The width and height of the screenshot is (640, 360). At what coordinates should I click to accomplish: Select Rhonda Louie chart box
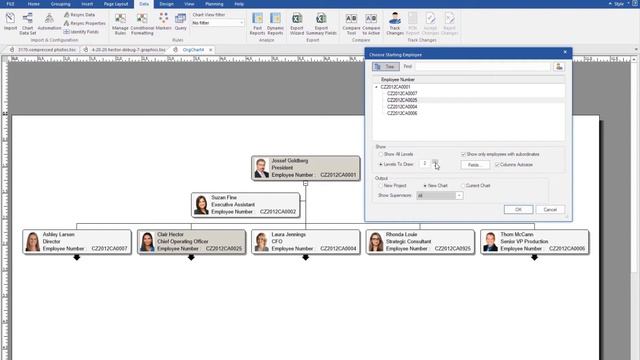coord(420,242)
